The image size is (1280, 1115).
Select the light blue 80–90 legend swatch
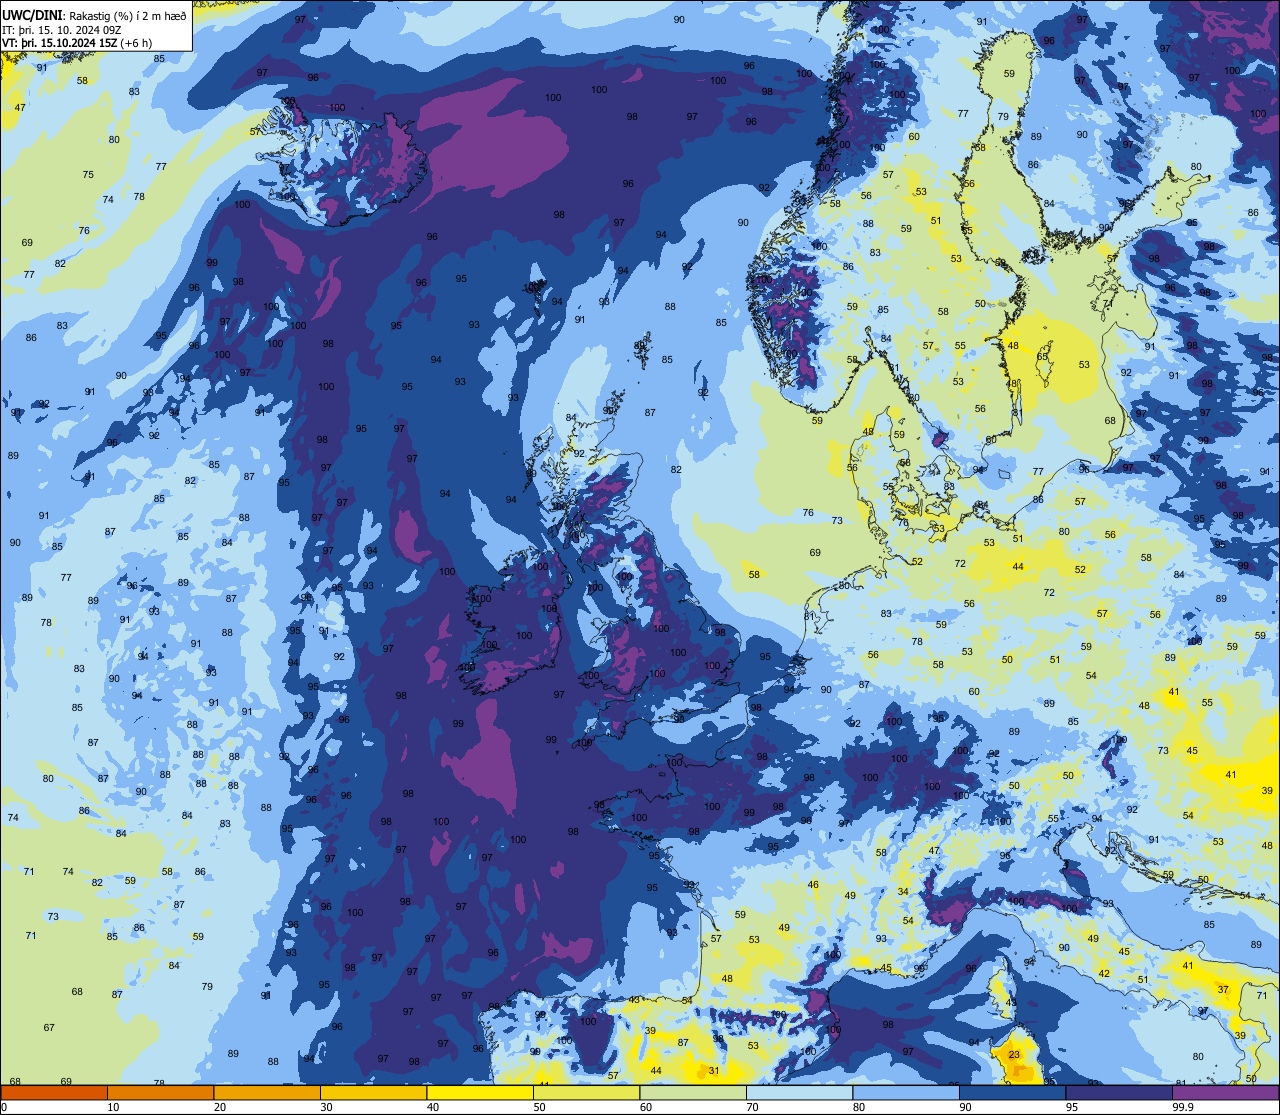(x=906, y=1092)
